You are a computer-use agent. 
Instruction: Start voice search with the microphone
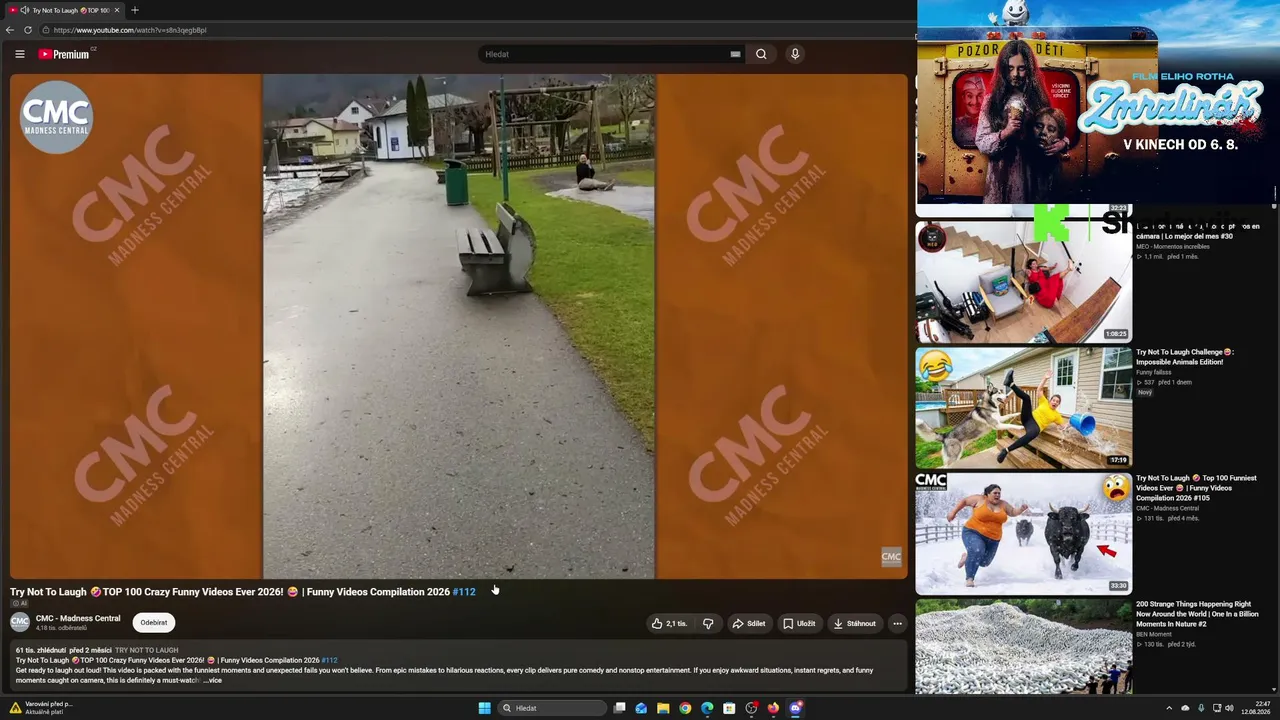(795, 54)
